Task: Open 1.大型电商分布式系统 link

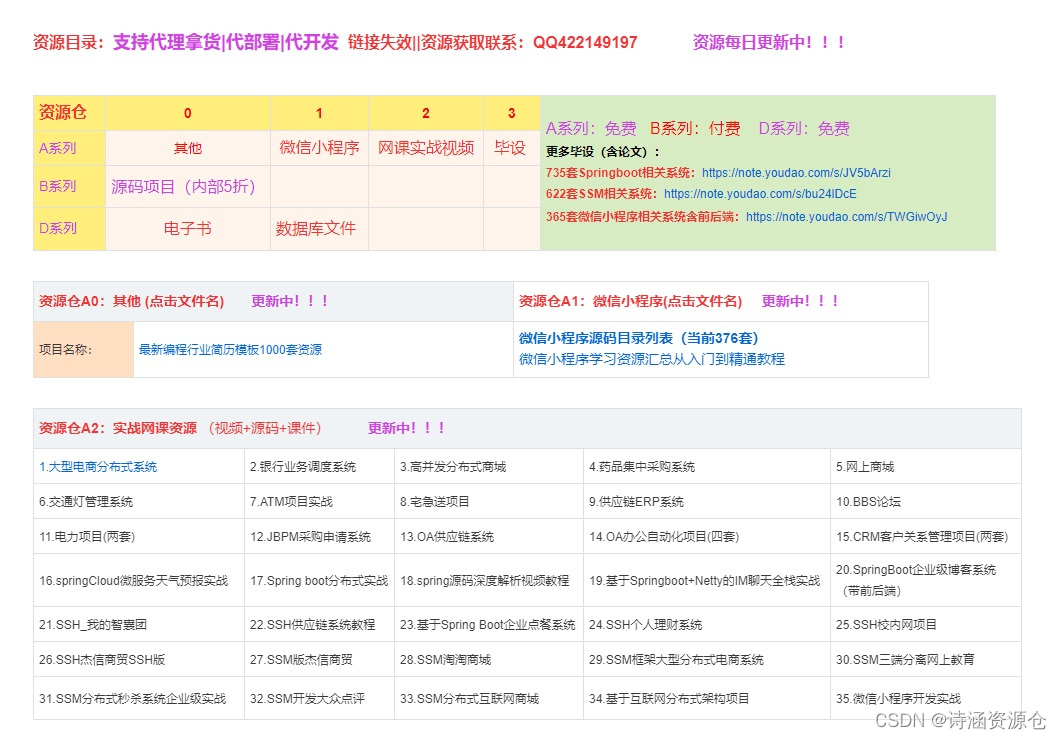Action: pyautogui.click(x=98, y=467)
